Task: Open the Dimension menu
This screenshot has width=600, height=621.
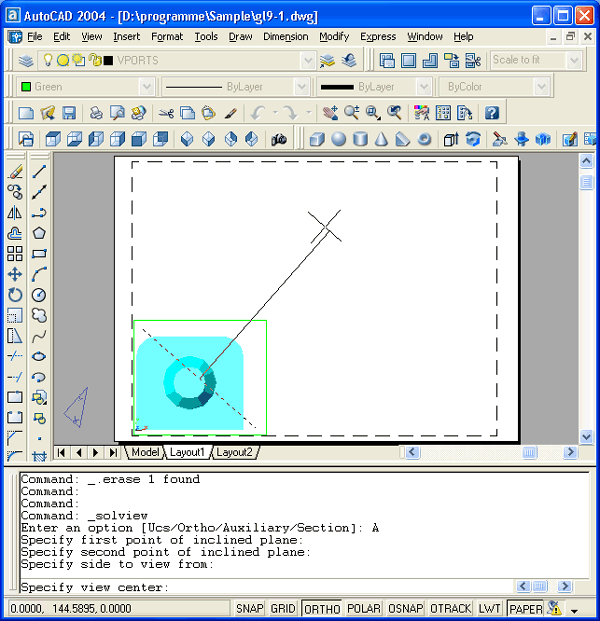Action: click(x=285, y=36)
